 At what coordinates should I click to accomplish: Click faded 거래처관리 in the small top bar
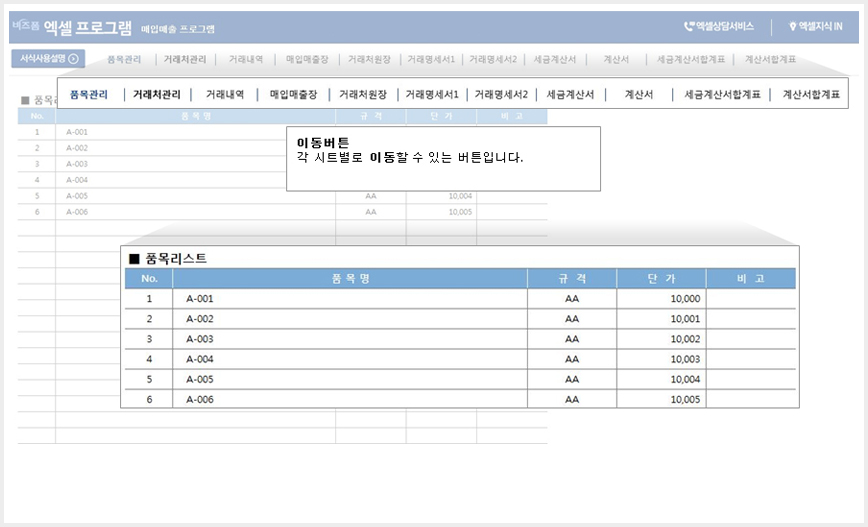tap(185, 59)
